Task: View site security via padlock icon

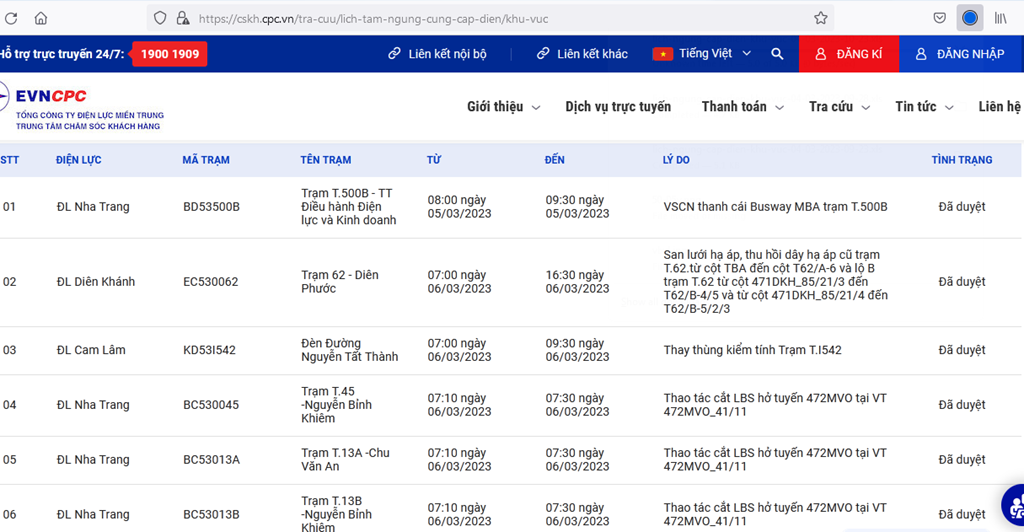Action: coord(182,18)
